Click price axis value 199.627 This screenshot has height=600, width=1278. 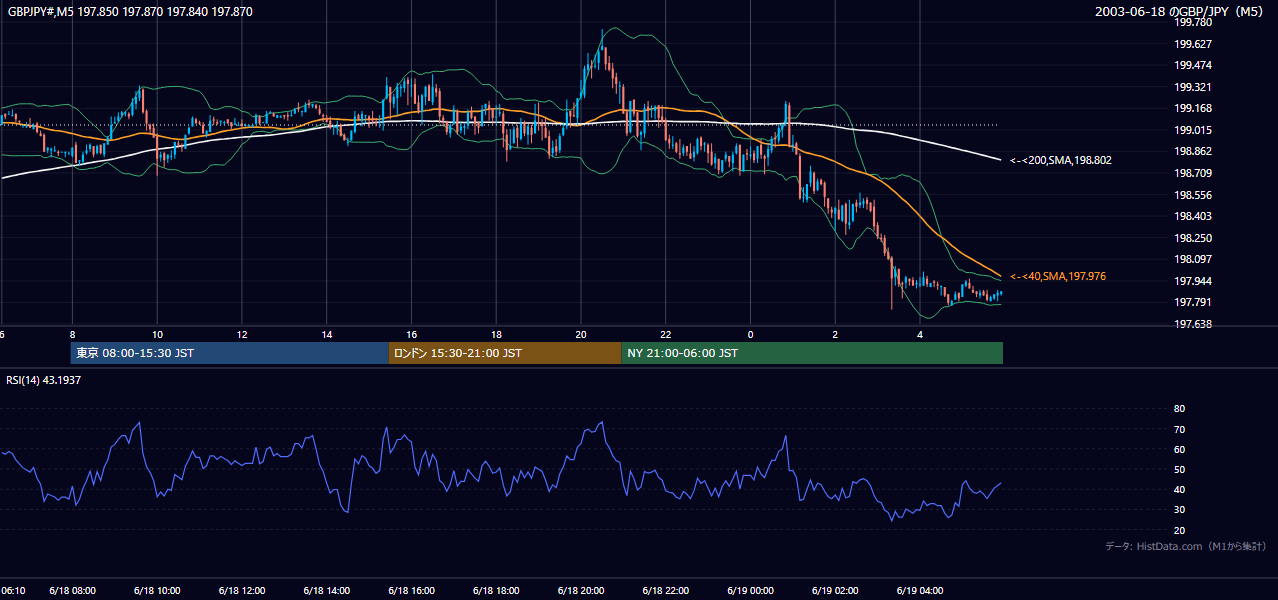pos(1193,44)
